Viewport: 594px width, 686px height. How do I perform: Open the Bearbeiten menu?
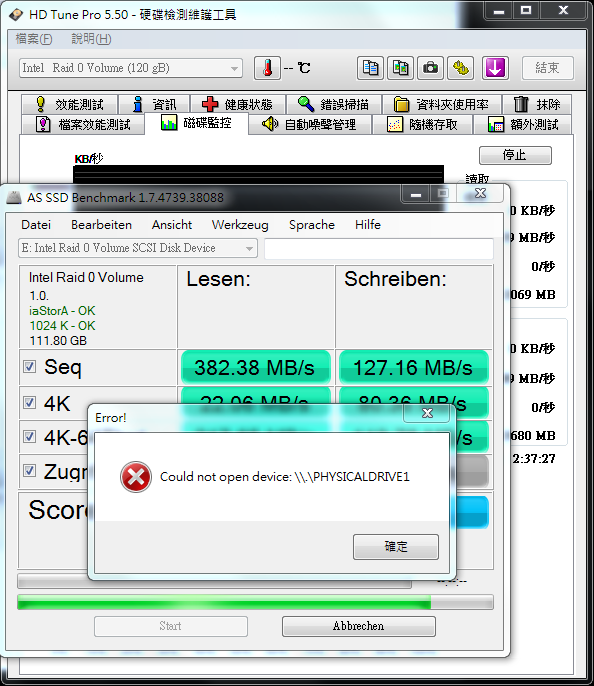101,225
